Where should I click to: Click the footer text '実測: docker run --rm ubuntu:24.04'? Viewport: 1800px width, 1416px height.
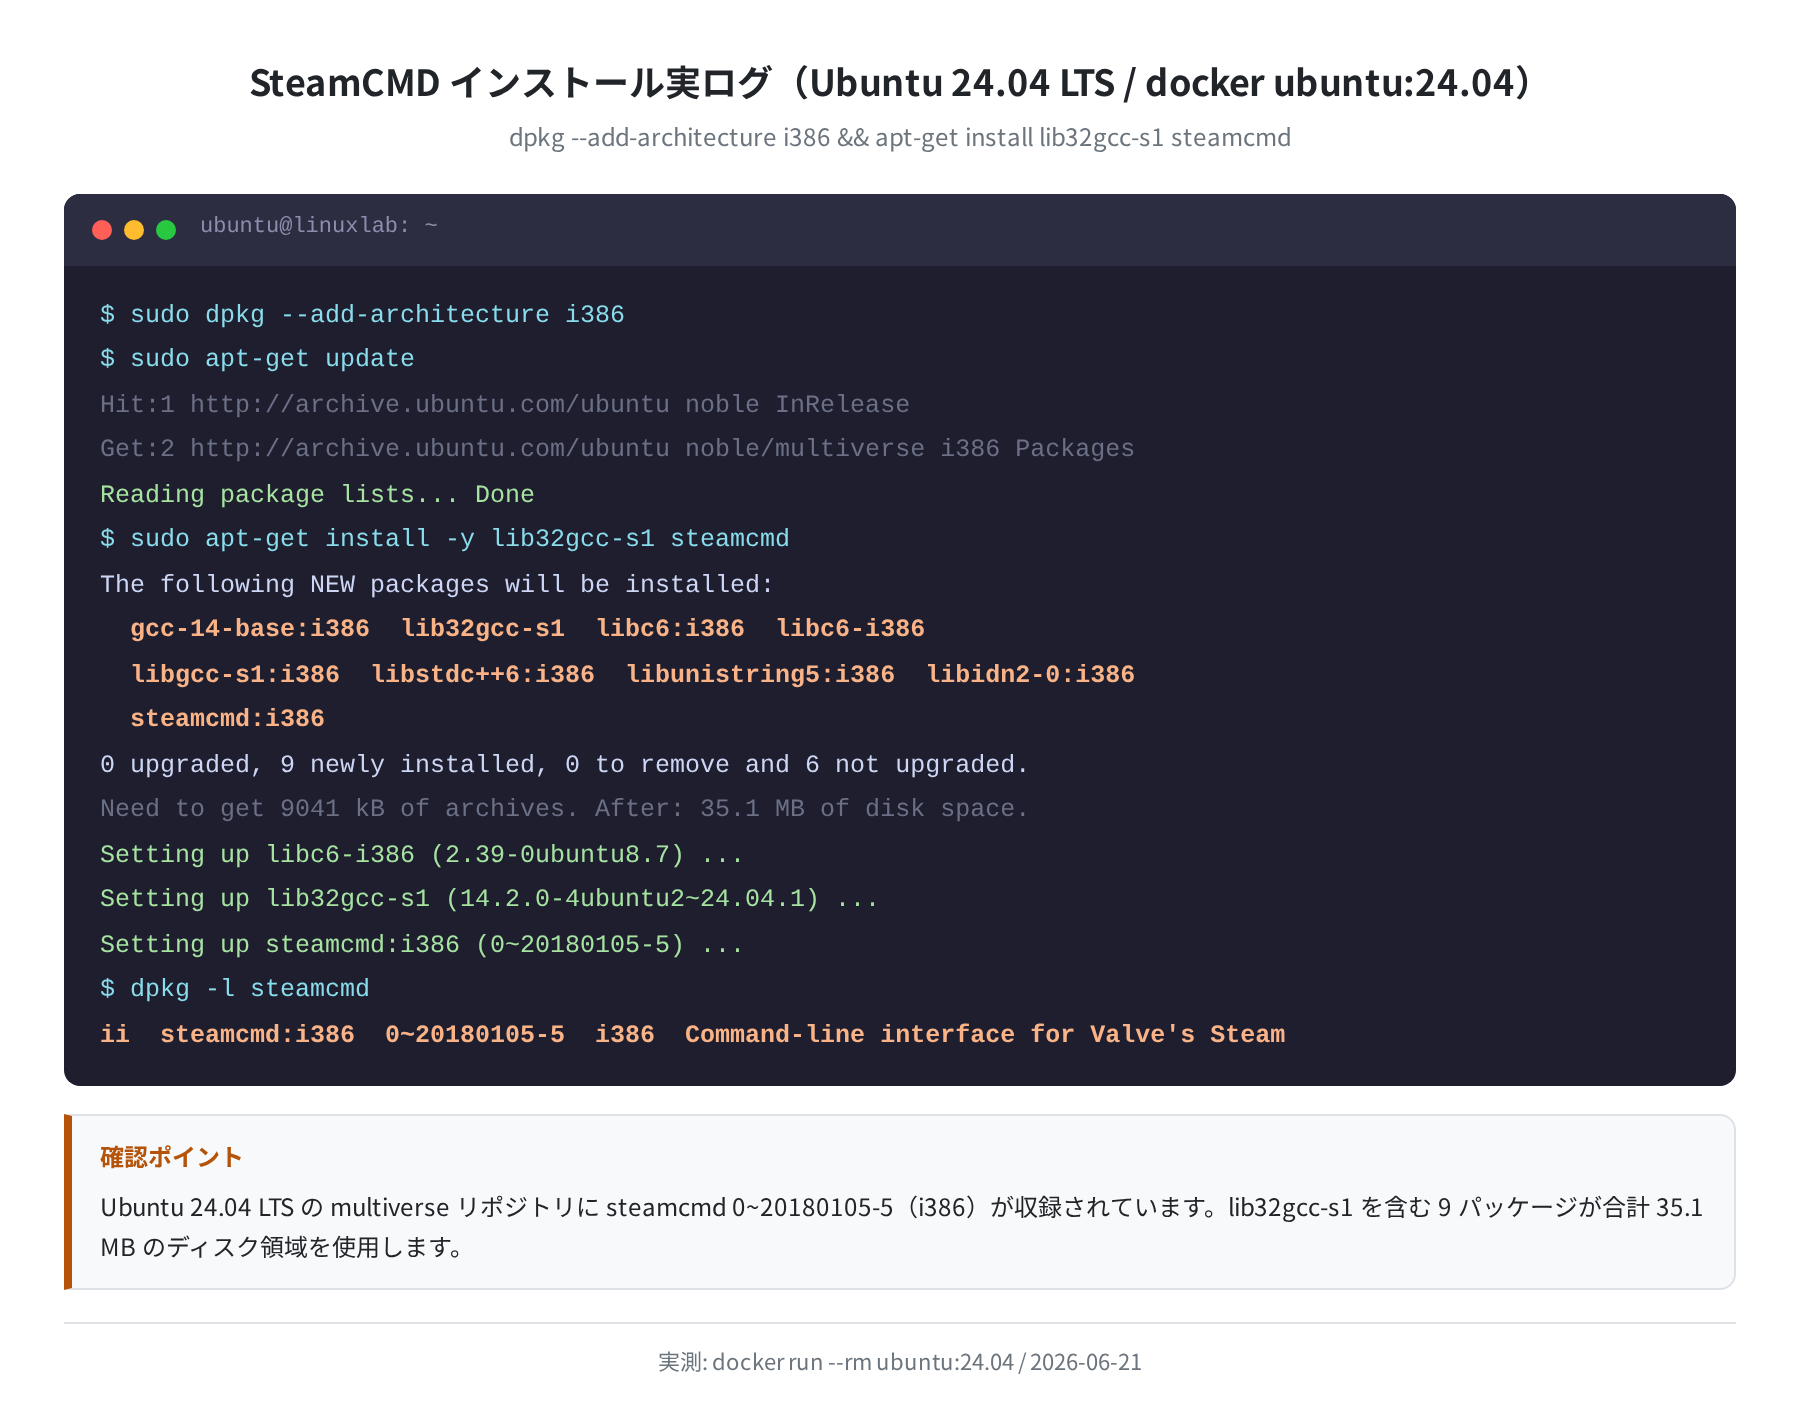pos(835,1362)
